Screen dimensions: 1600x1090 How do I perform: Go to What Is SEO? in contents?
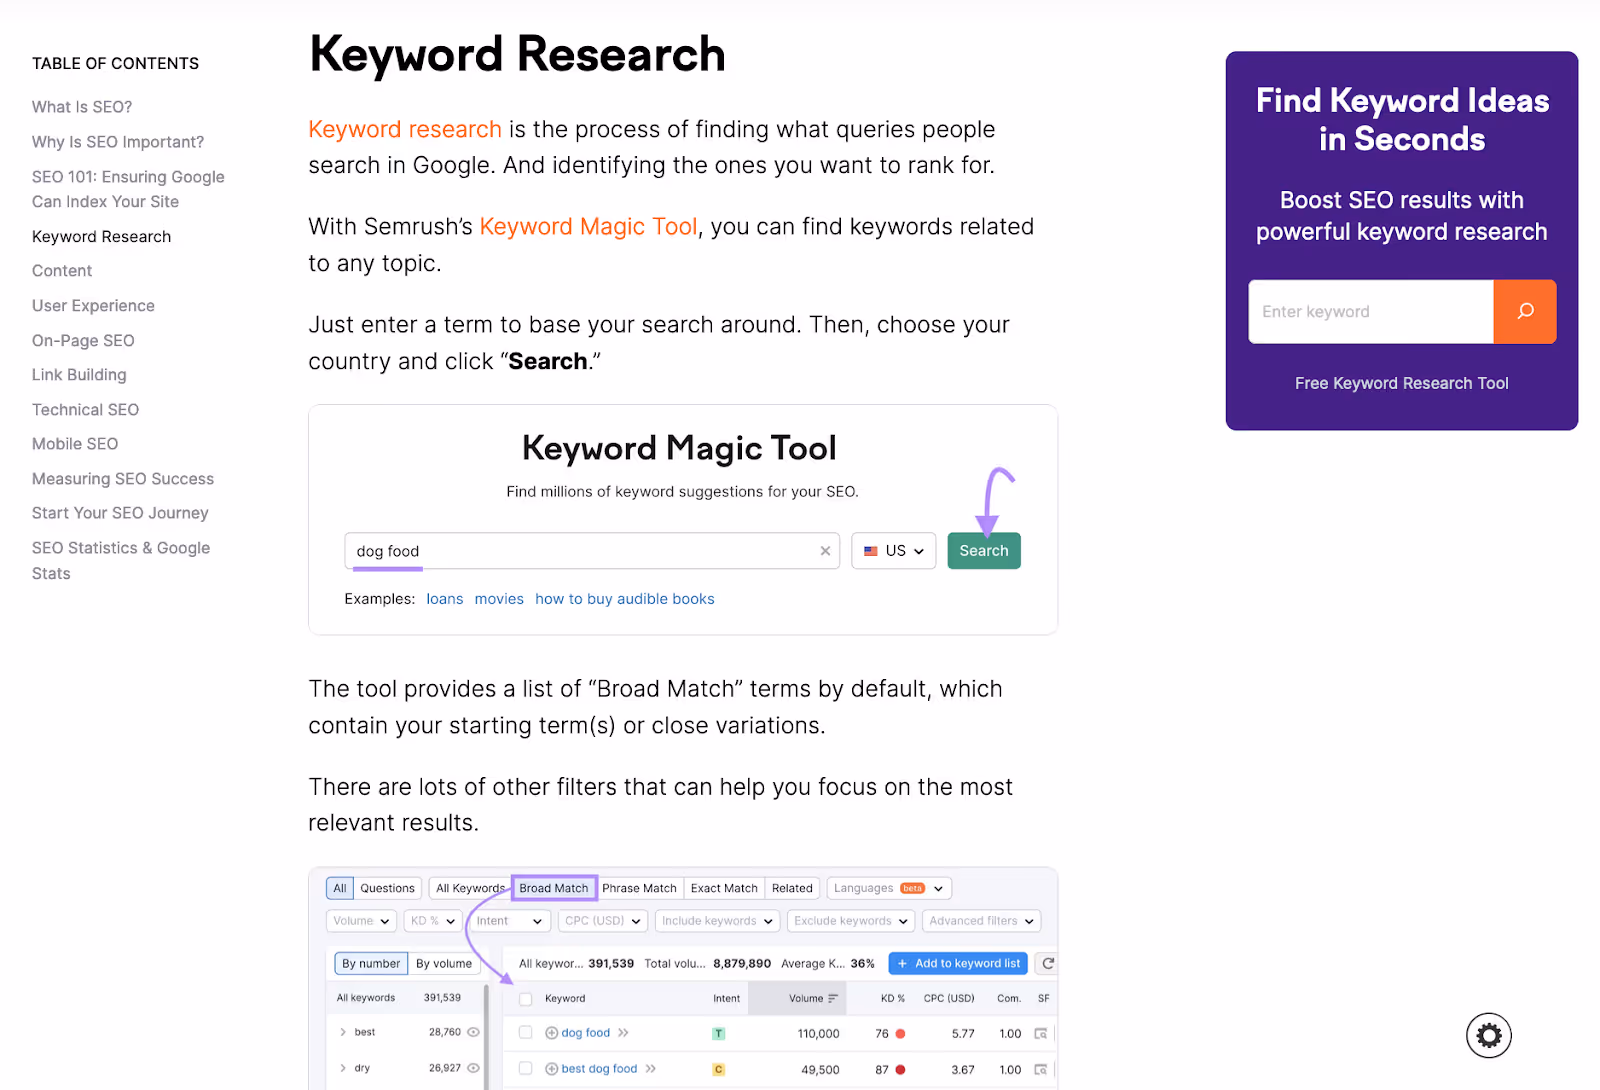(82, 107)
